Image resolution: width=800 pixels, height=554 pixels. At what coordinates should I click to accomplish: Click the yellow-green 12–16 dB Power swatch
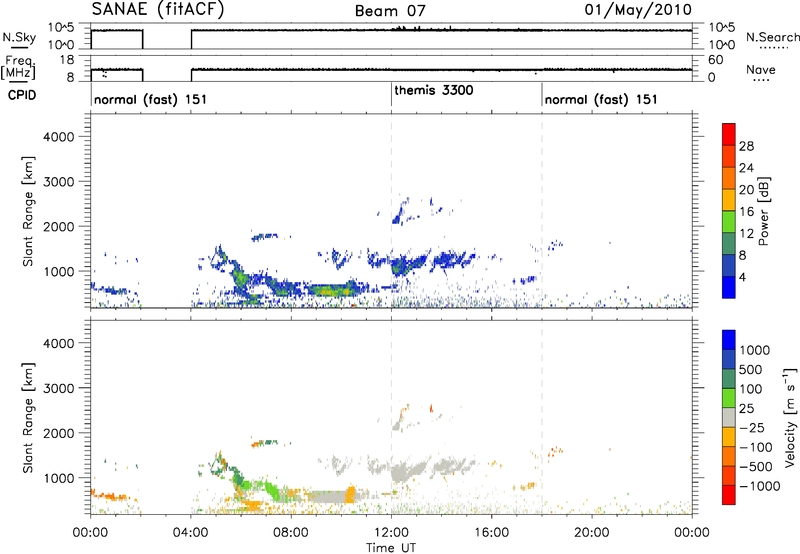pos(729,222)
